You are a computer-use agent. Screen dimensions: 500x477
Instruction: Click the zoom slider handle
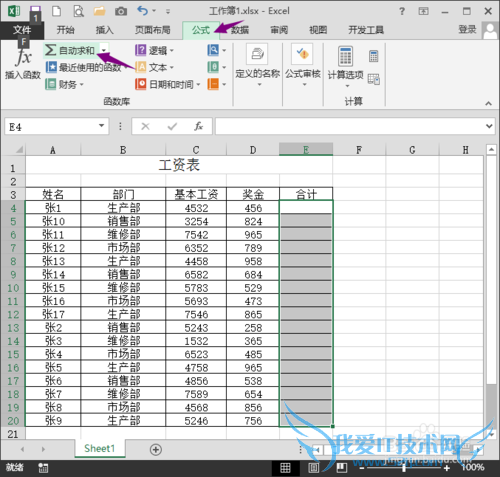tap(404, 468)
